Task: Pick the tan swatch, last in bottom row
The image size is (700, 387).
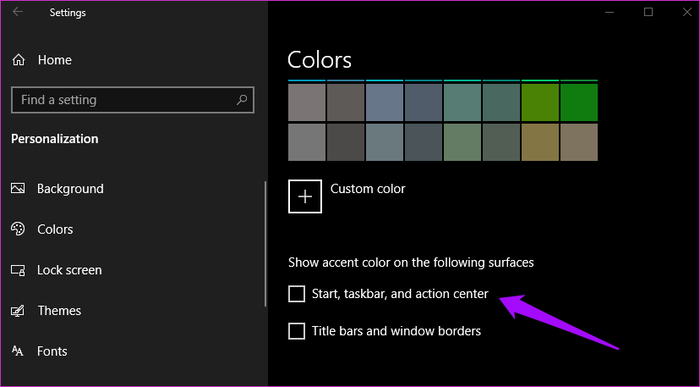Action: click(x=579, y=142)
